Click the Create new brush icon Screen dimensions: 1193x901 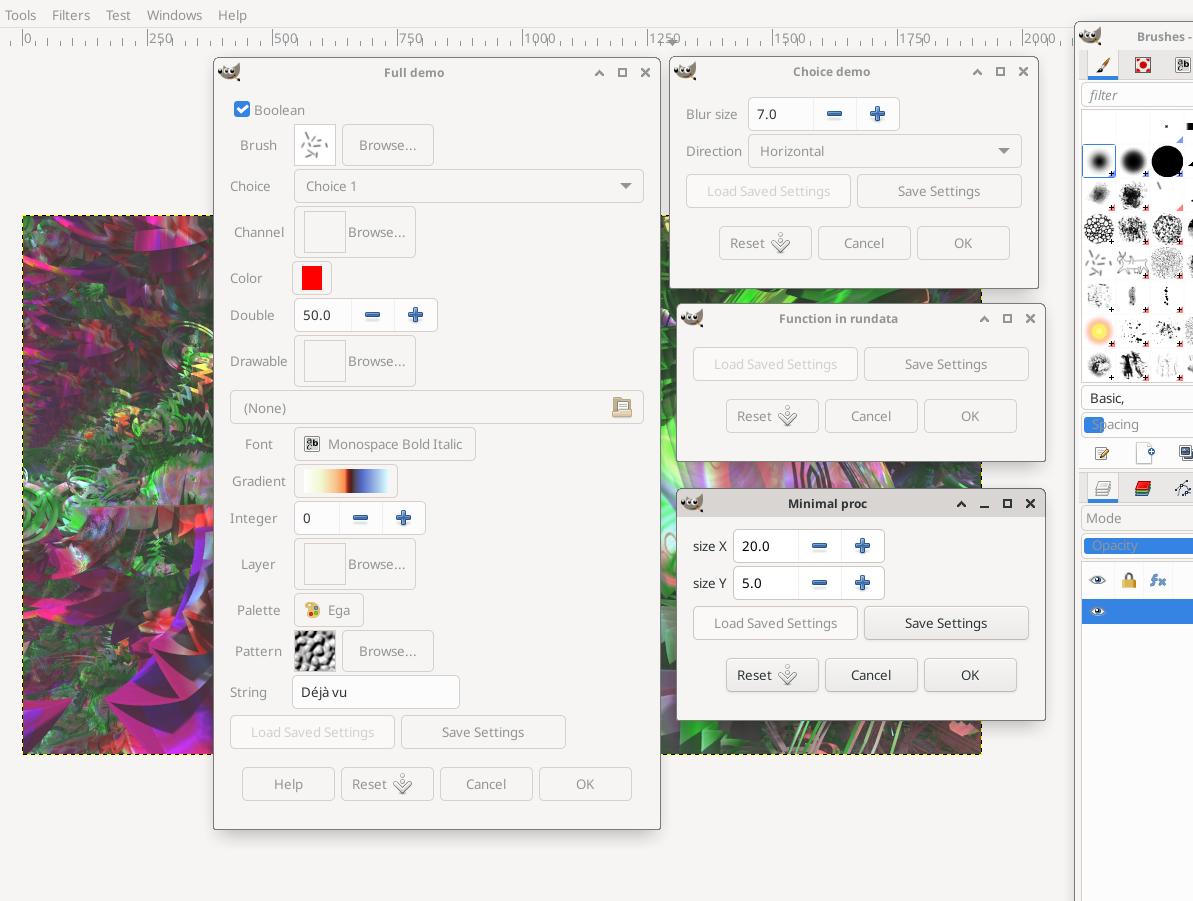coord(1145,454)
